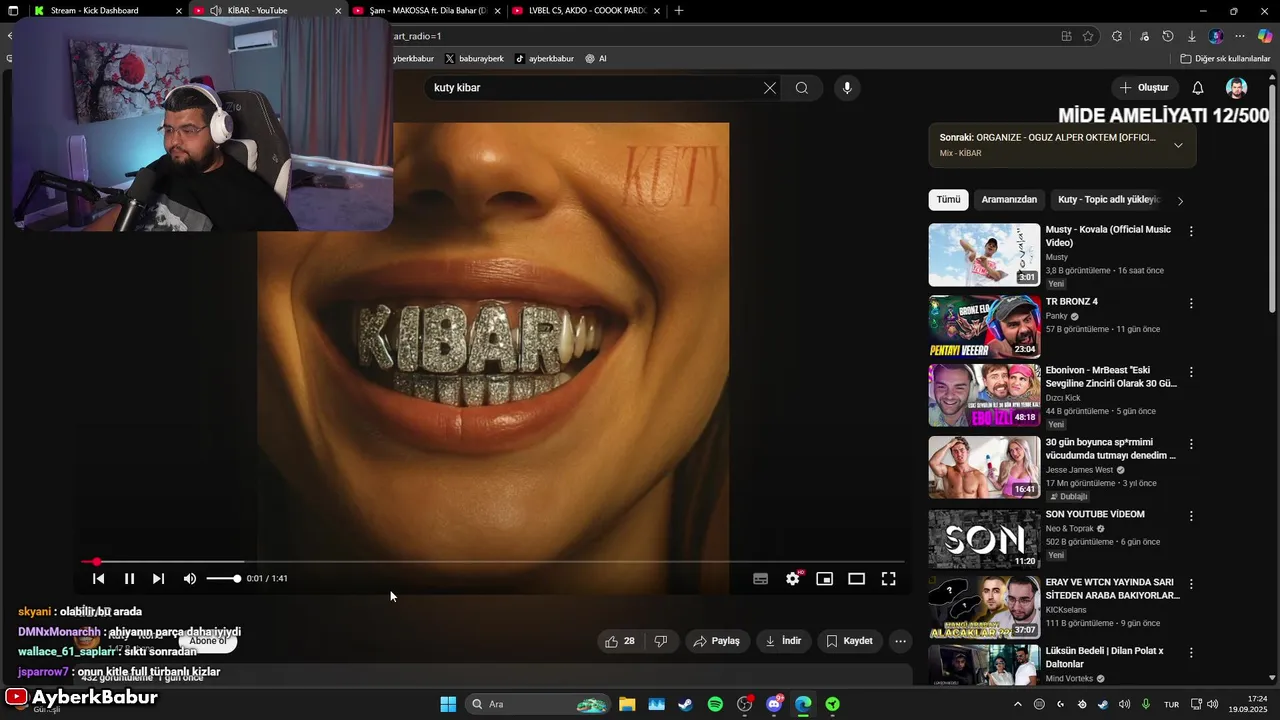Open Discord from taskbar
Viewport: 1280px width, 720px height.
point(774,704)
